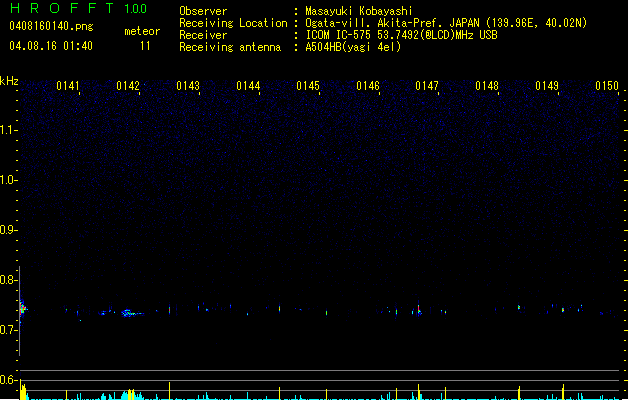Click the 0.8 frequency axis label
The width and height of the screenshot is (629, 400).
8,280
